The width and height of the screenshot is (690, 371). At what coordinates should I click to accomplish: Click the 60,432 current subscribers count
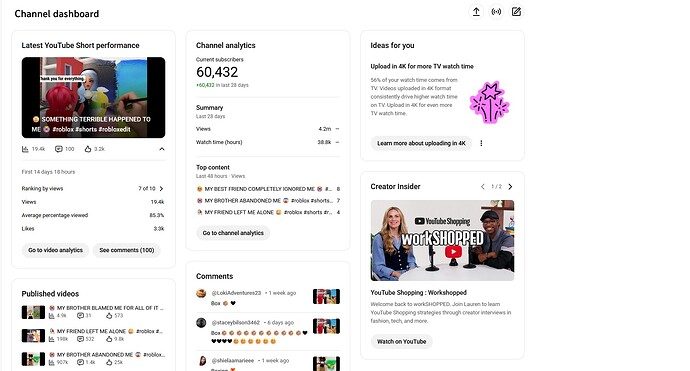pyautogui.click(x=217, y=72)
